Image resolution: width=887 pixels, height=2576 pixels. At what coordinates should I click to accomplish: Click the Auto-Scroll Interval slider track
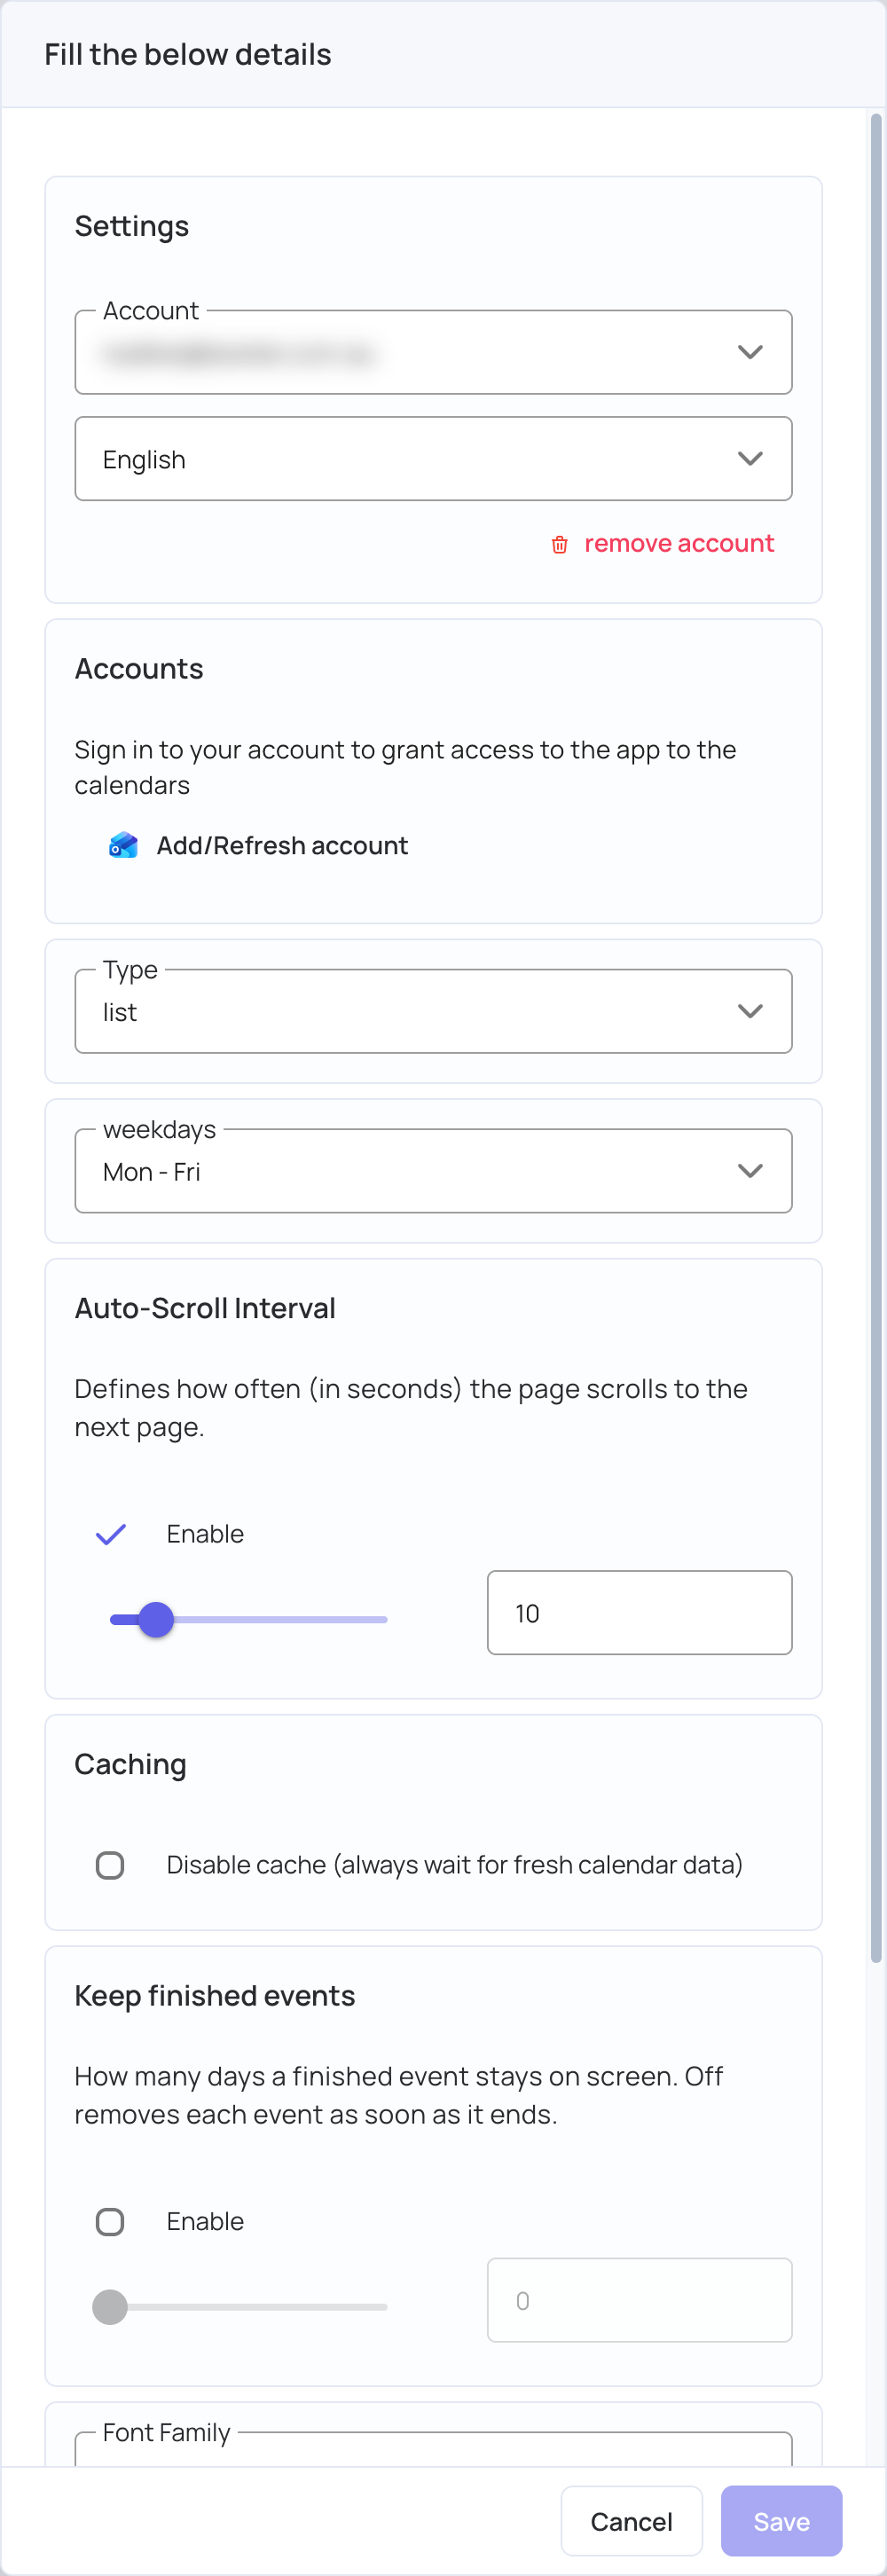coord(248,1619)
